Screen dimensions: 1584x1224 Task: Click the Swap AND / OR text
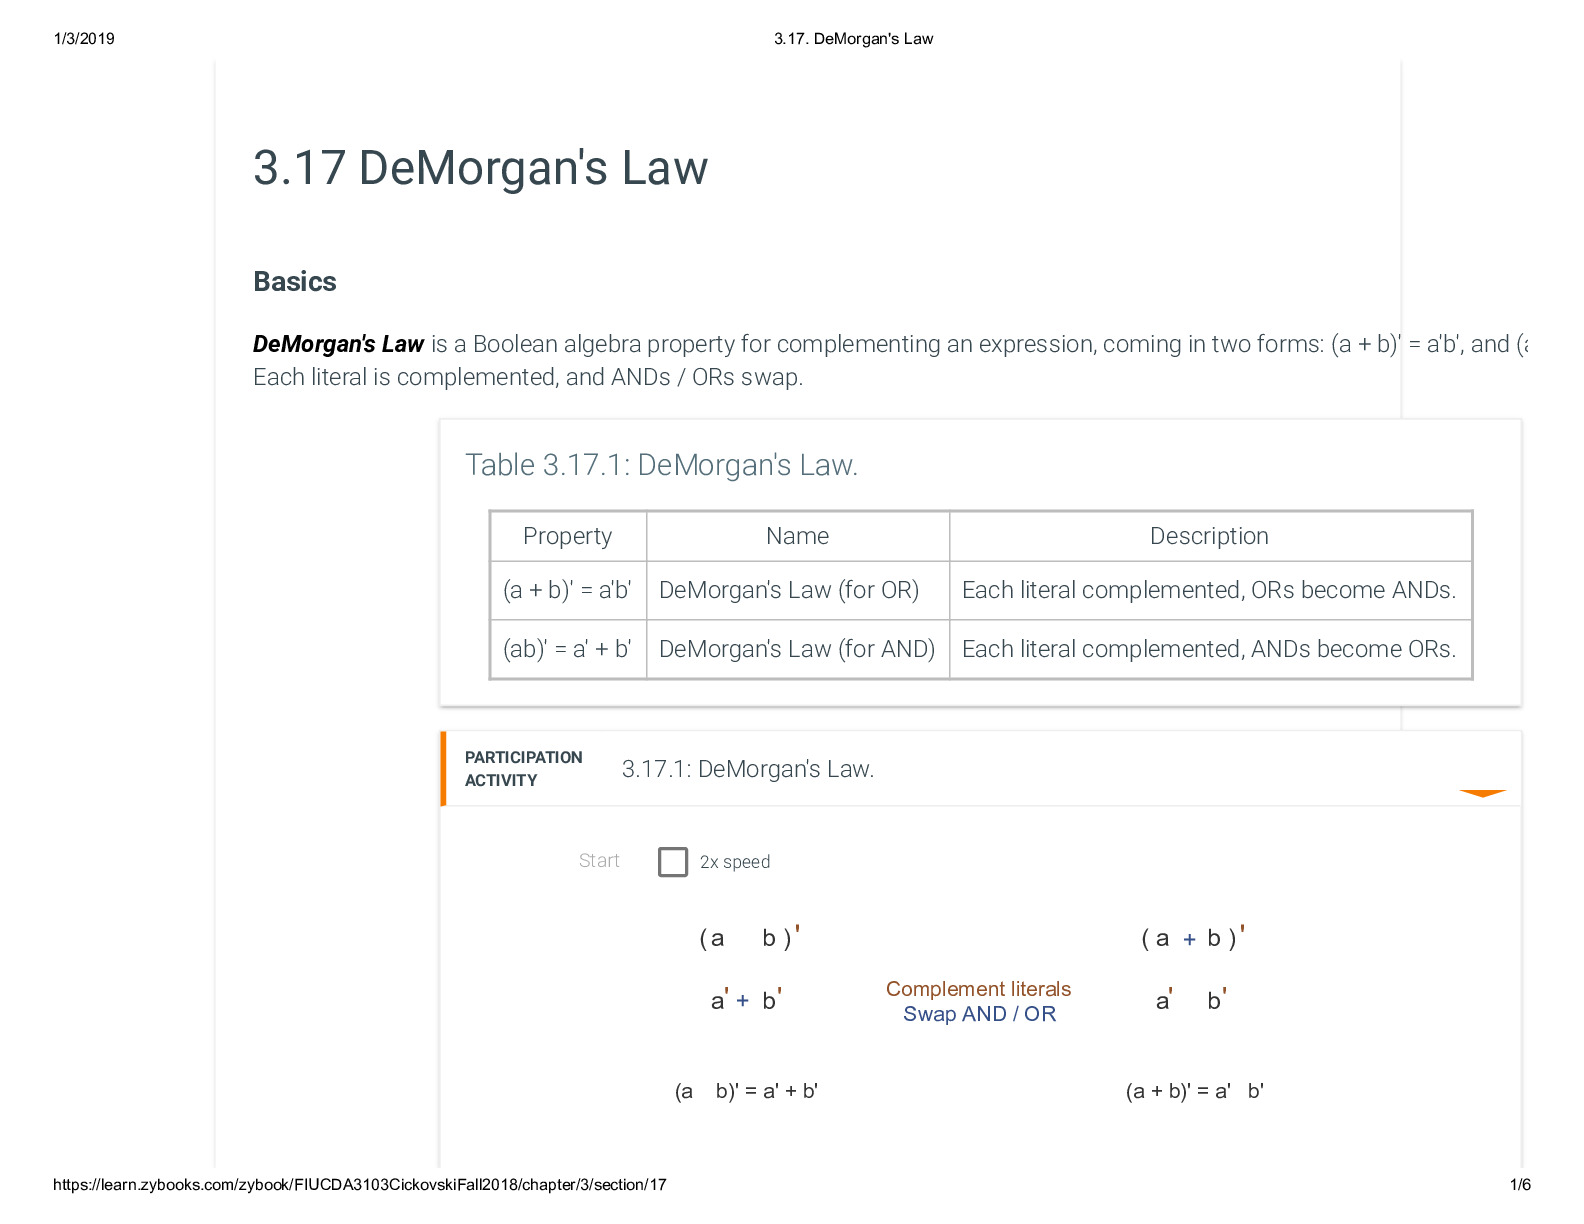pos(979,1014)
